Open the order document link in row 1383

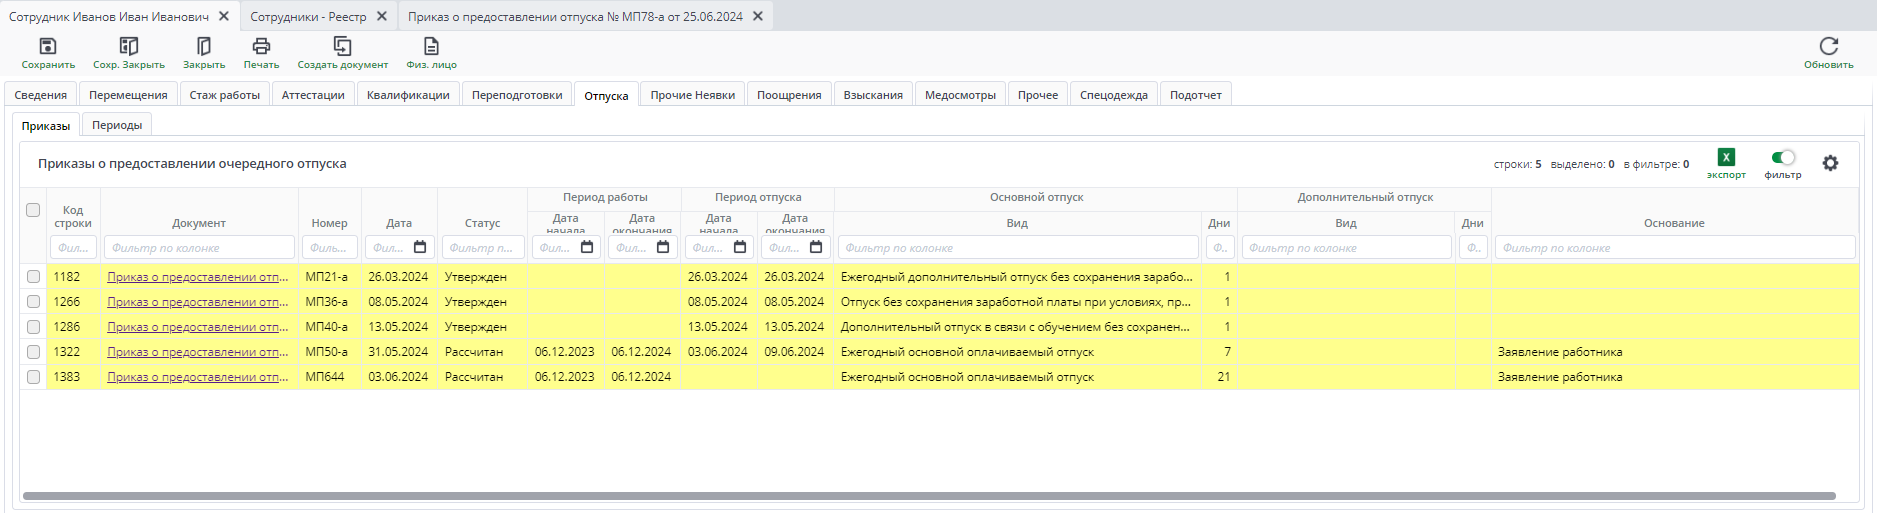(x=197, y=377)
